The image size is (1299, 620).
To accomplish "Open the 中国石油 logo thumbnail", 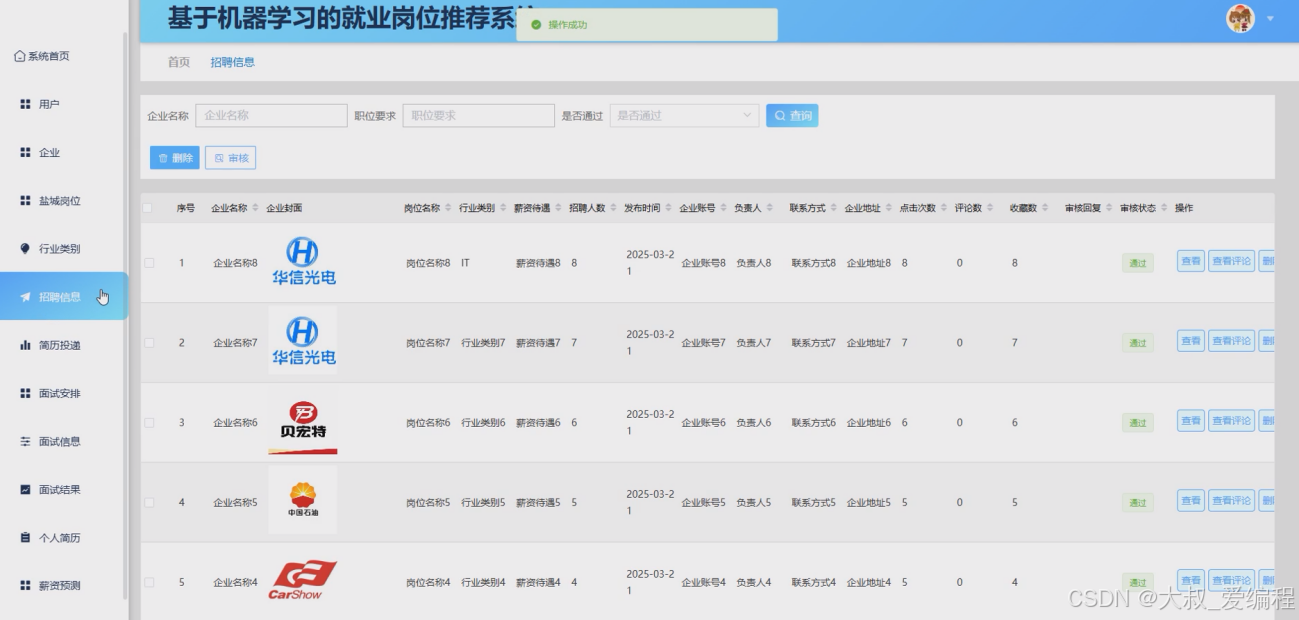I will (303, 501).
